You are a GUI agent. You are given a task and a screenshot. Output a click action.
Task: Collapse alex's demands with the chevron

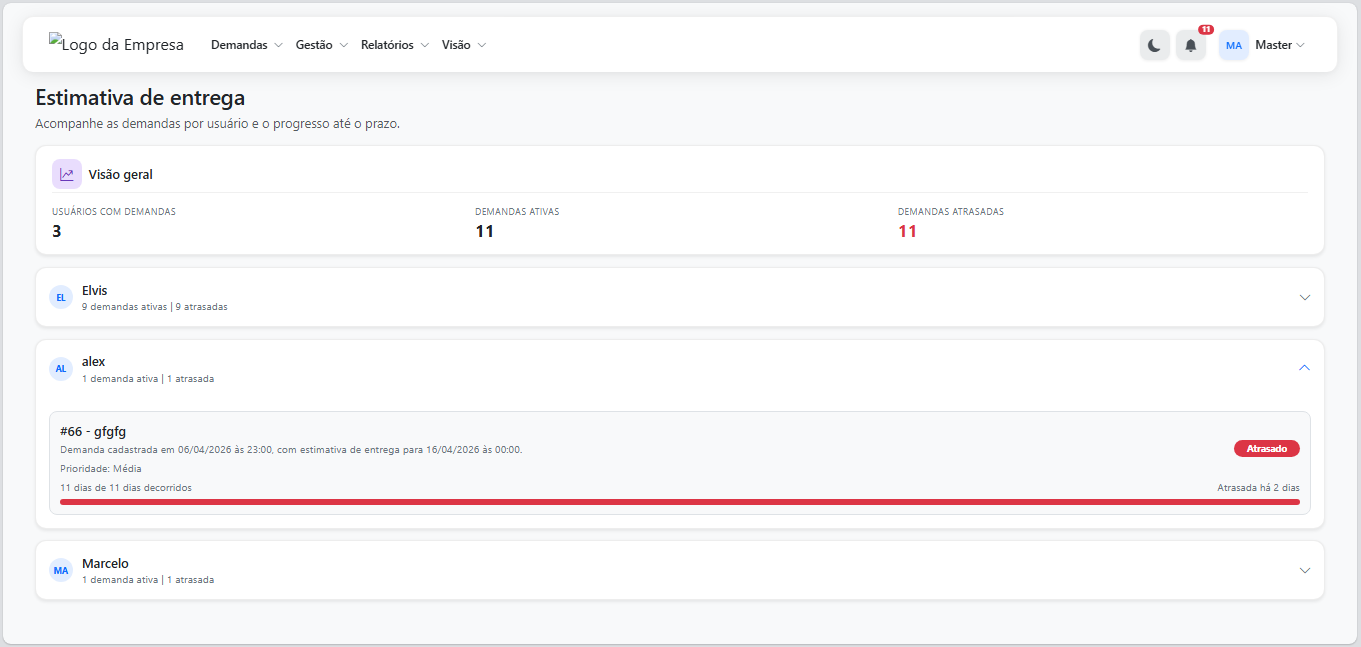pos(1304,368)
